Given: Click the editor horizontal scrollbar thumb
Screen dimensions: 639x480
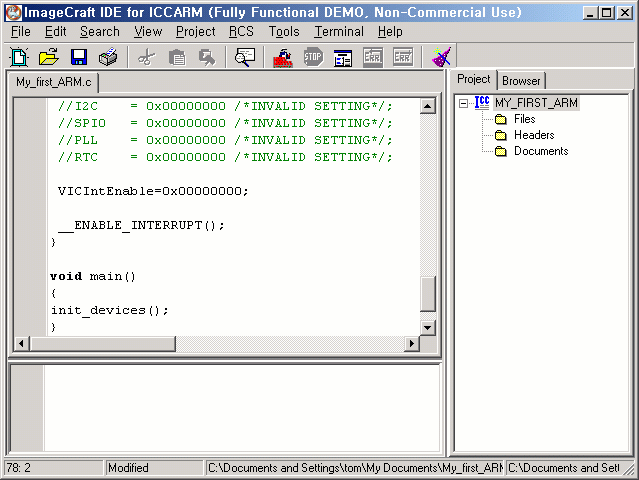Looking at the screenshot, I should click(x=103, y=343).
